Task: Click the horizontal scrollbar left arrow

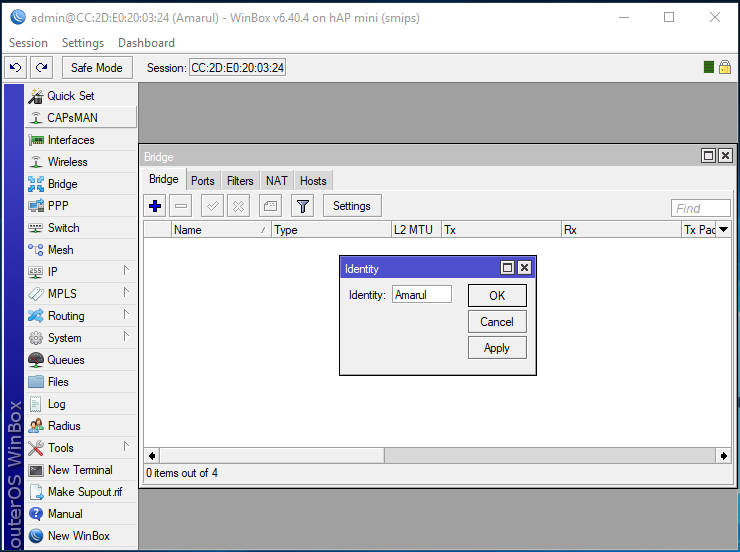Action: coord(152,456)
